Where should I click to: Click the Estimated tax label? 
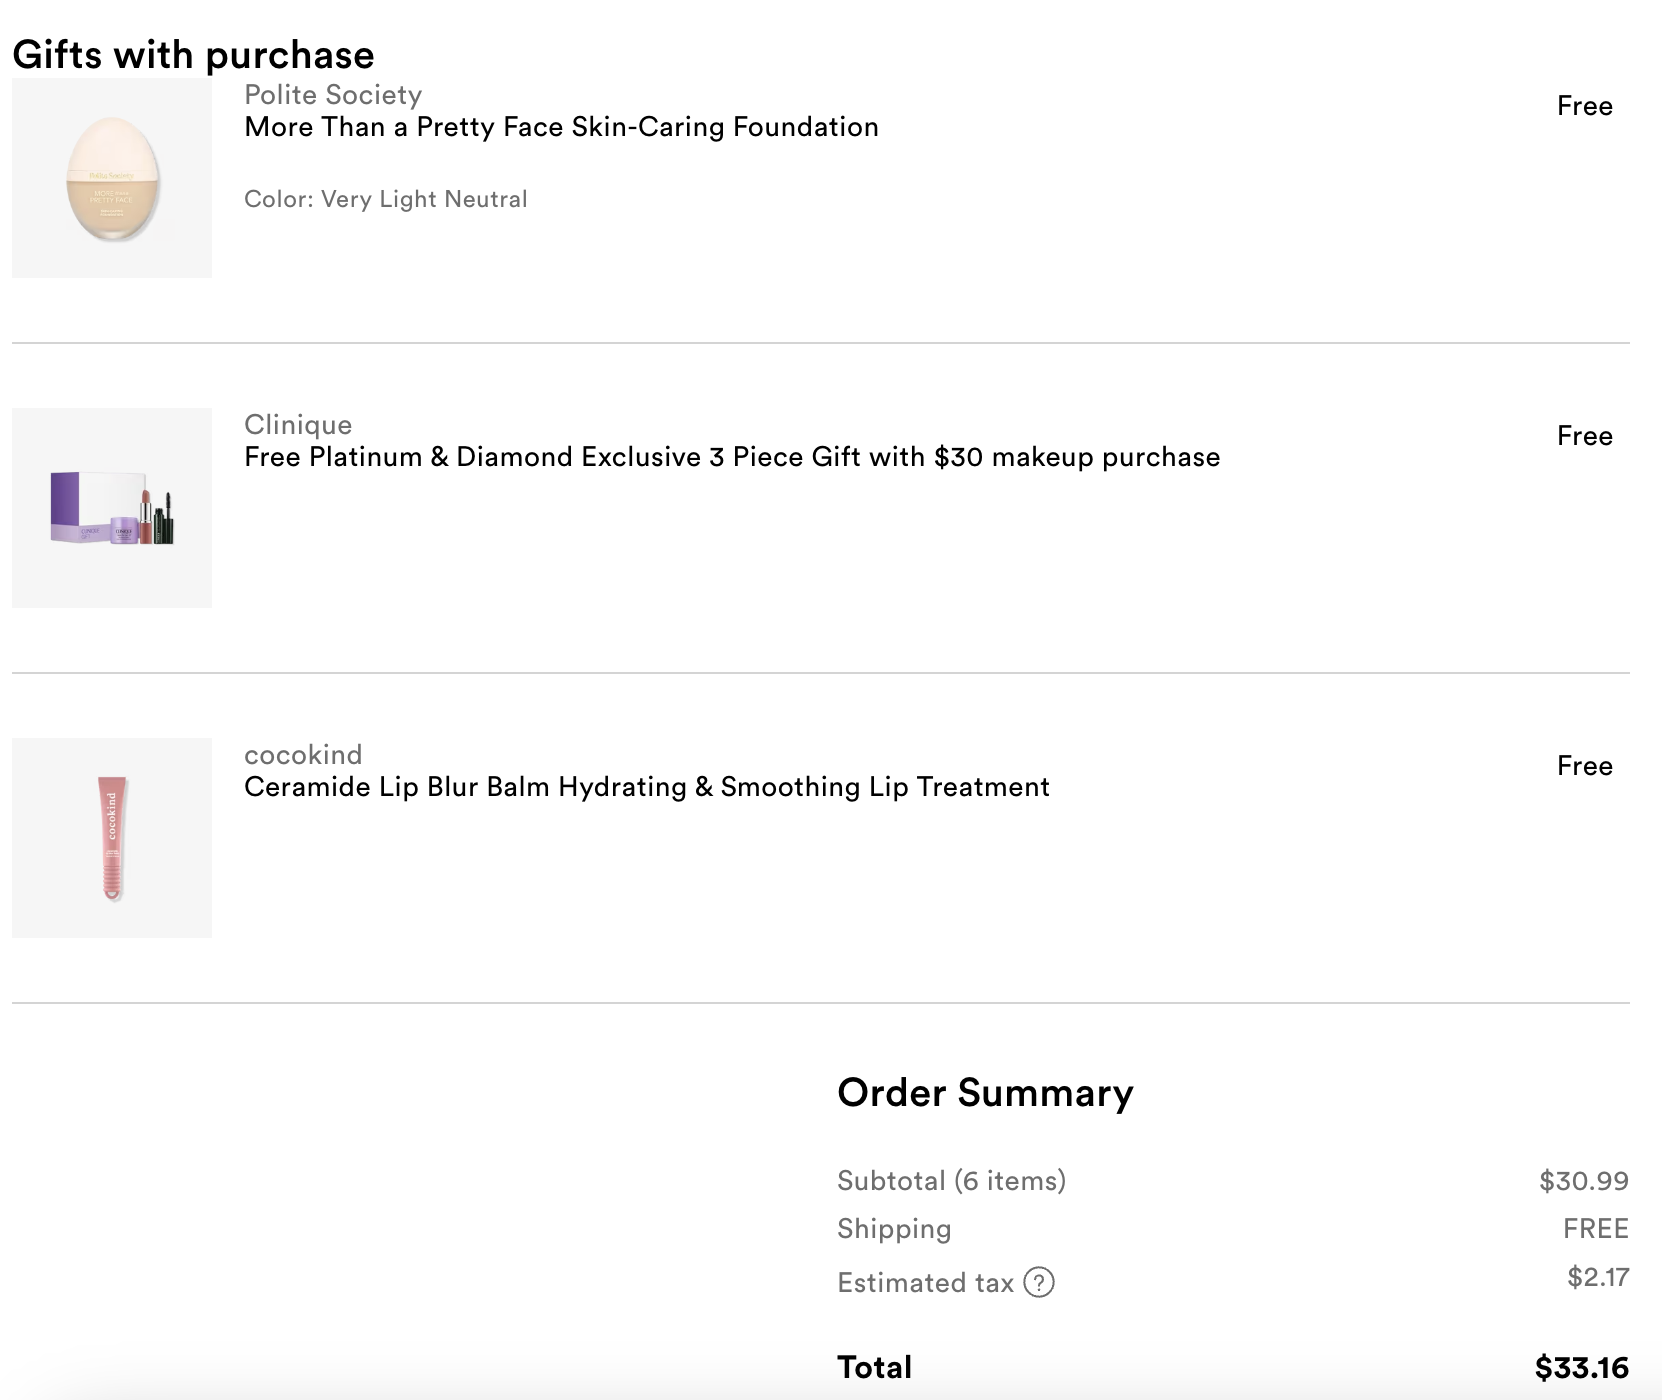coord(926,1283)
